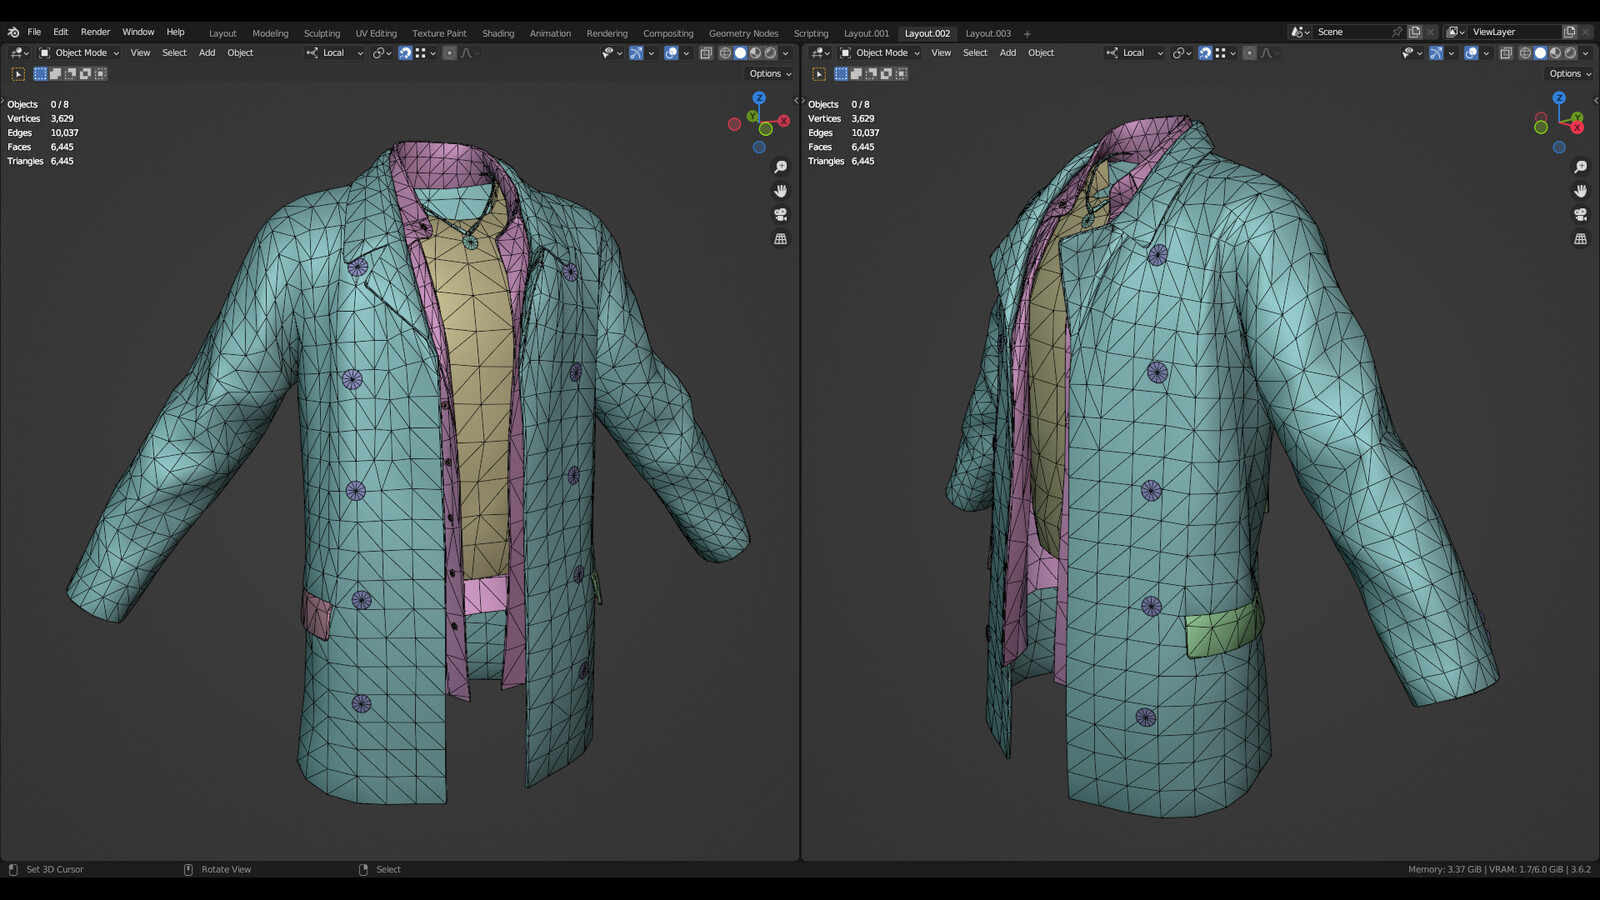
Task: Toggle camera view in left viewport
Action: tap(781, 215)
